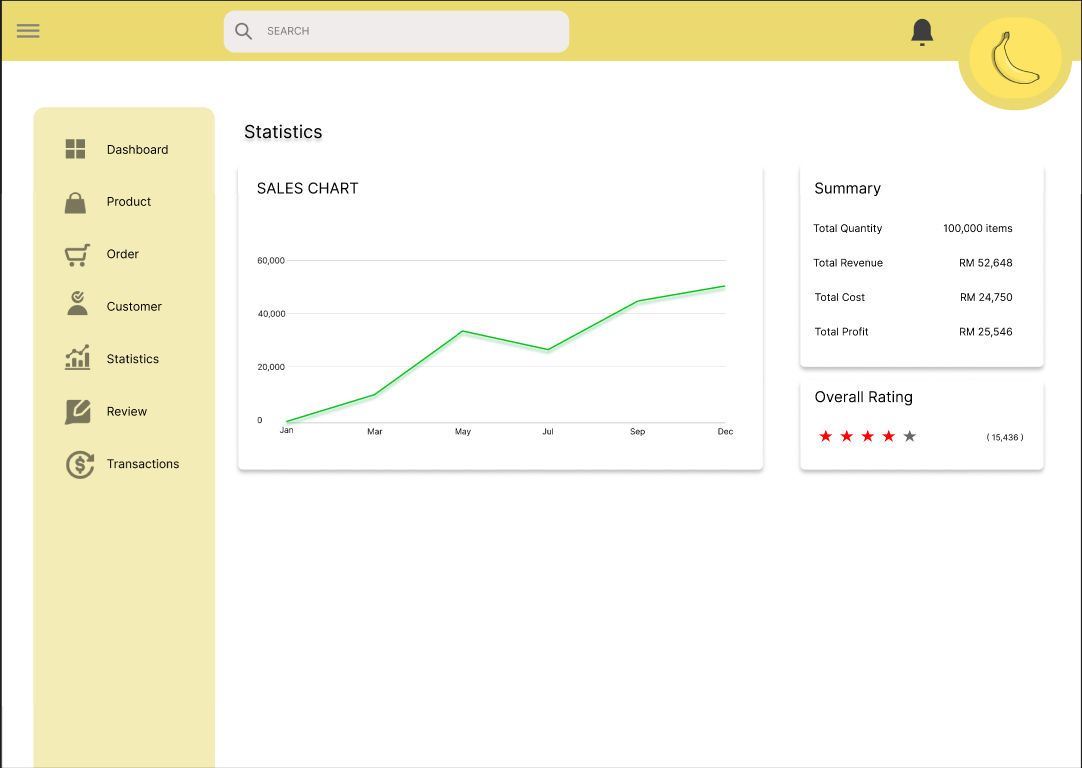Open the Review sidebar label

[127, 412]
